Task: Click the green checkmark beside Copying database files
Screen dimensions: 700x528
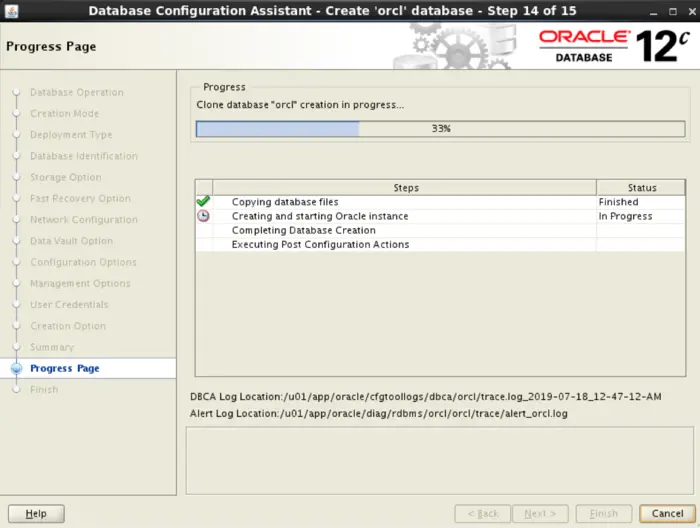Action: [203, 201]
